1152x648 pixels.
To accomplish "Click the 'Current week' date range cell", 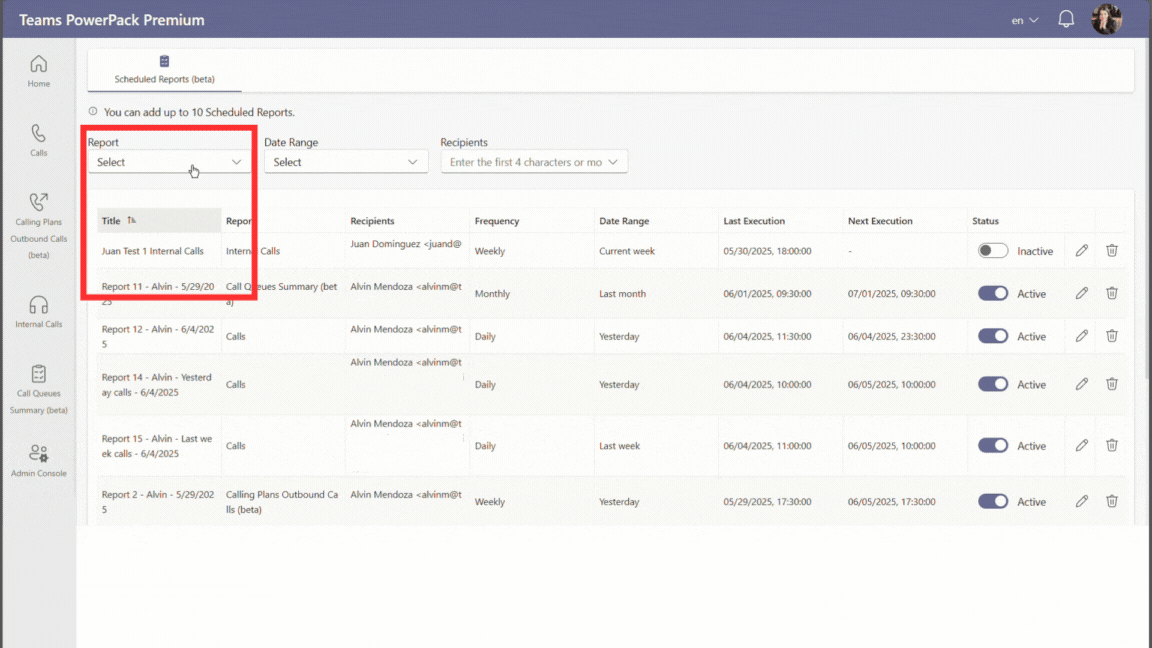I will click(627, 251).
